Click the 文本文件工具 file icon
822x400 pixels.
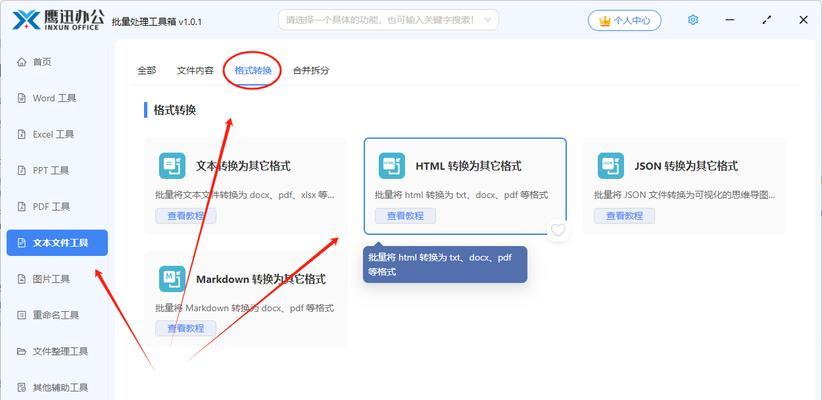(21, 243)
